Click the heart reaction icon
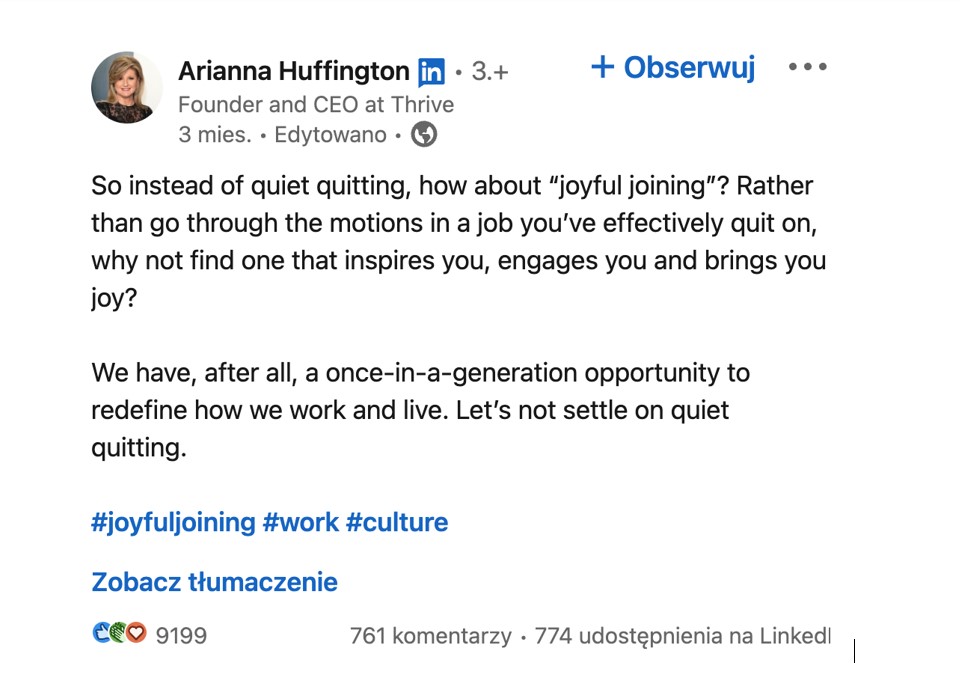Viewport: 960px width, 699px height. [136, 633]
